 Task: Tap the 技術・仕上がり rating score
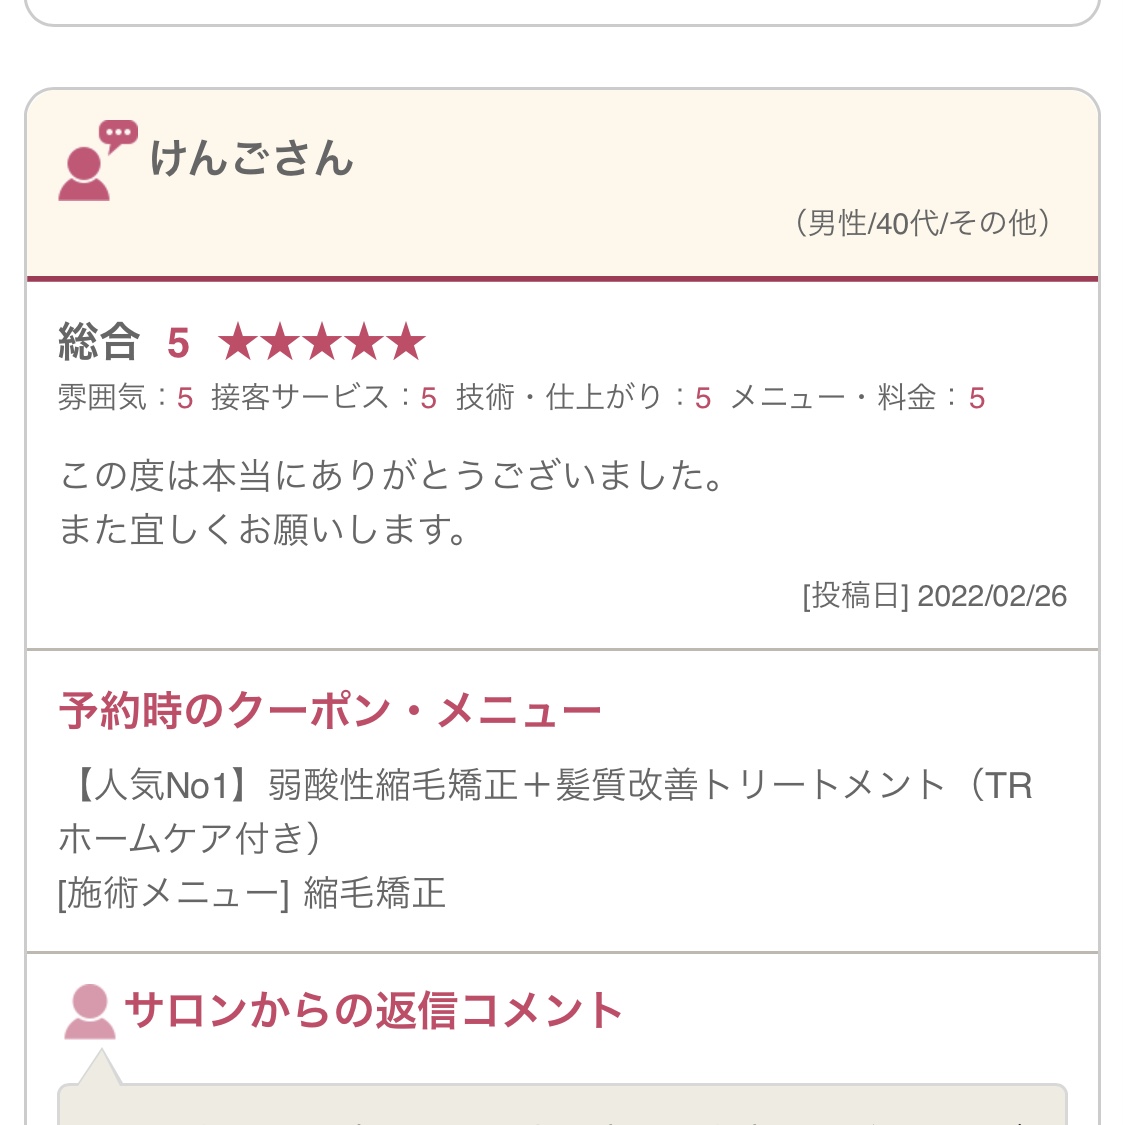[703, 398]
